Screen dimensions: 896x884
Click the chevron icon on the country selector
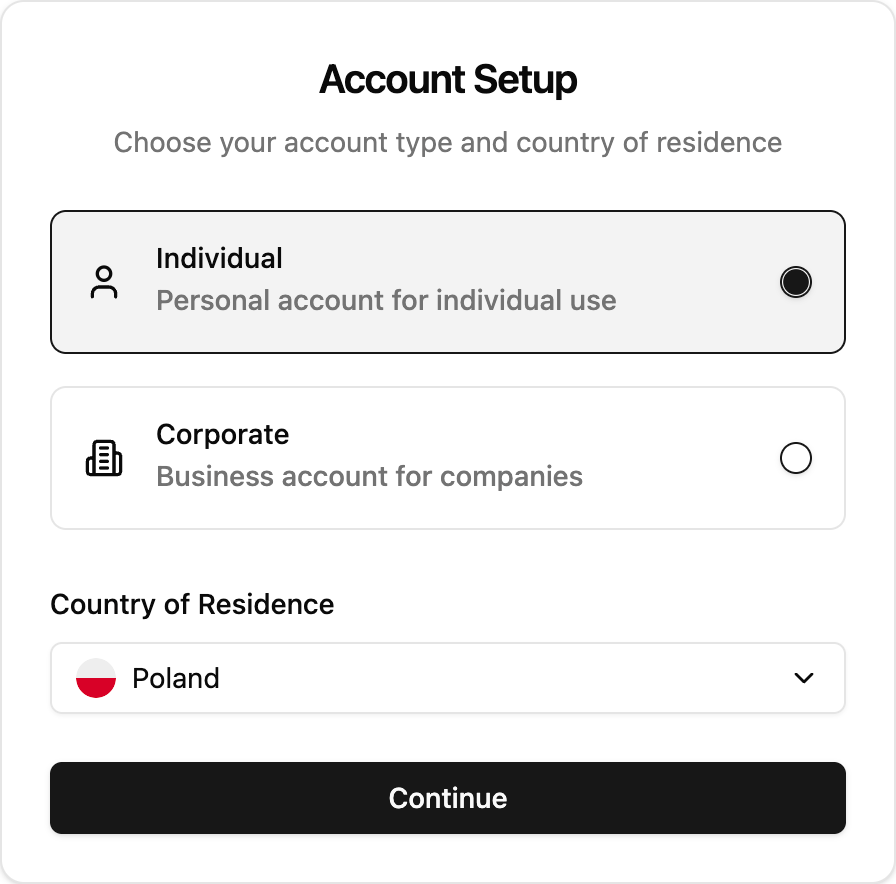[802, 678]
